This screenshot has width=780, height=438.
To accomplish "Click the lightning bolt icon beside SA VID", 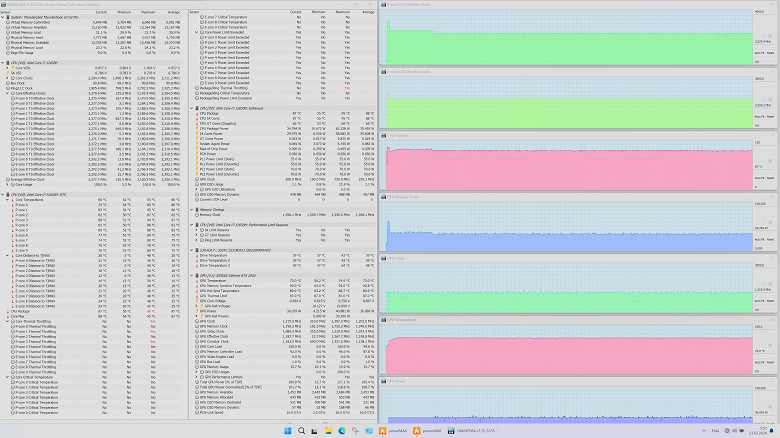I will (x=8, y=73).
